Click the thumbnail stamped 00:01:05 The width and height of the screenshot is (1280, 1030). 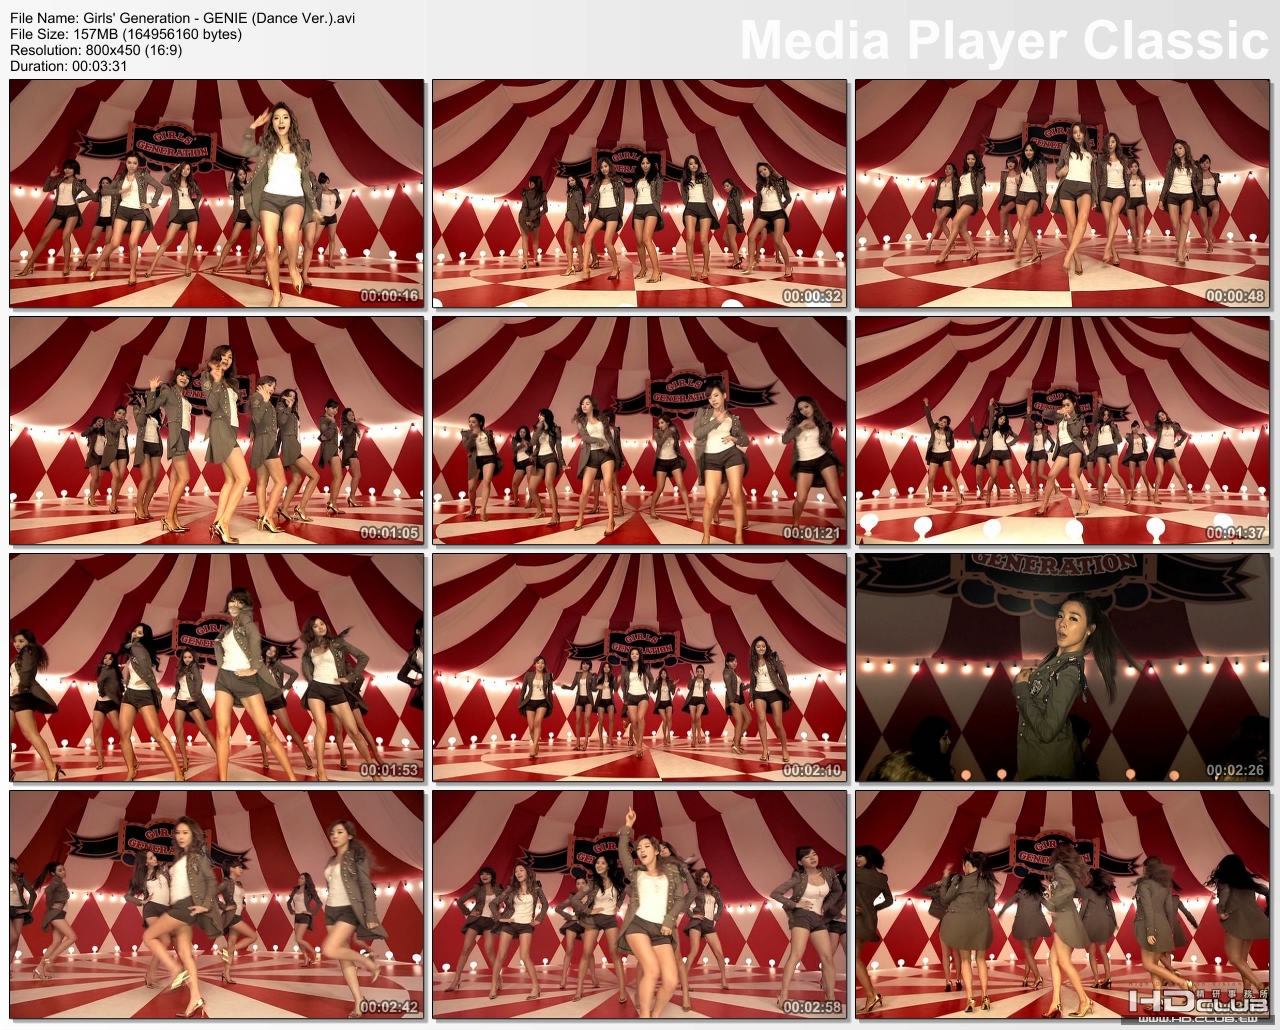[x=215, y=430]
